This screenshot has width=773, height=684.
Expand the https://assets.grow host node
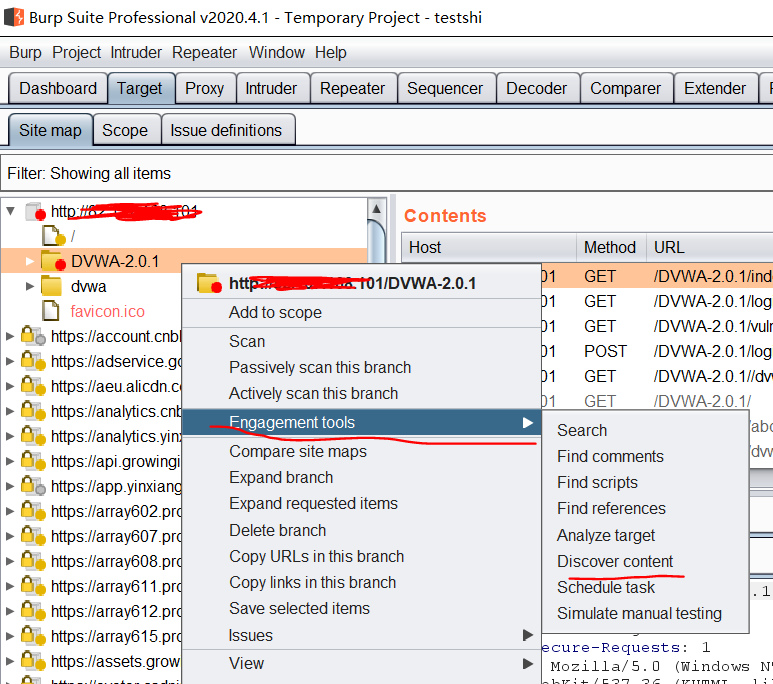(x=9, y=661)
